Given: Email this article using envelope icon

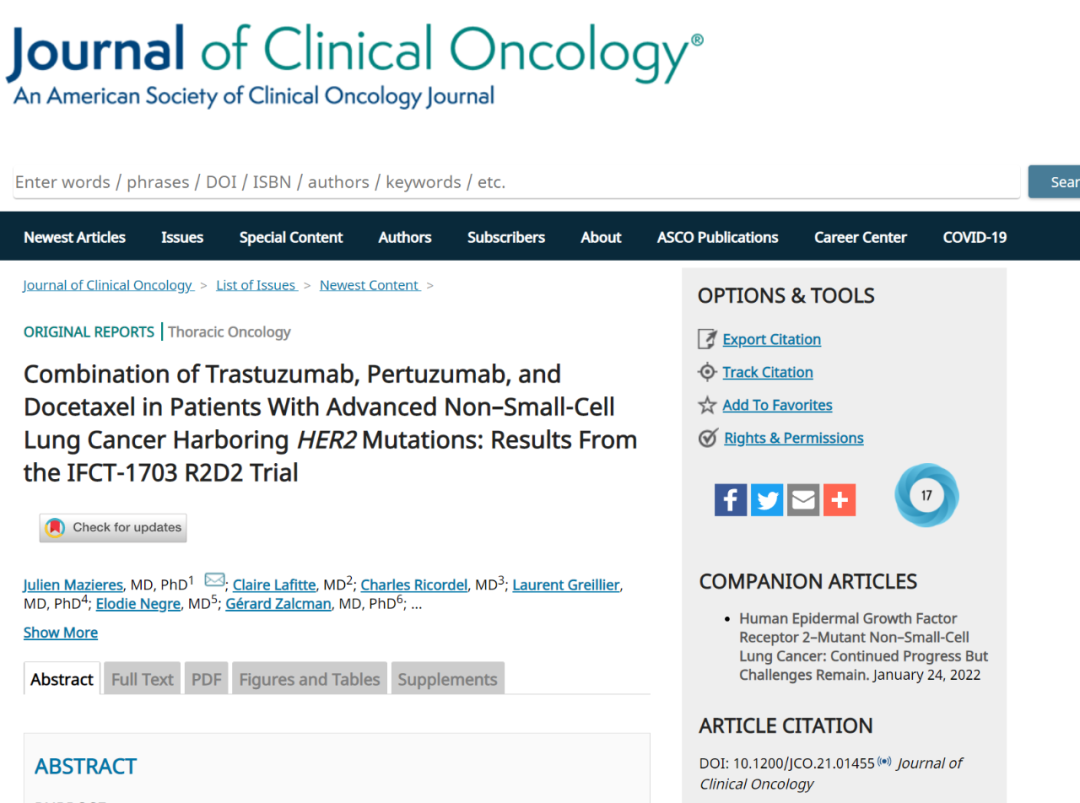Looking at the screenshot, I should point(803,499).
